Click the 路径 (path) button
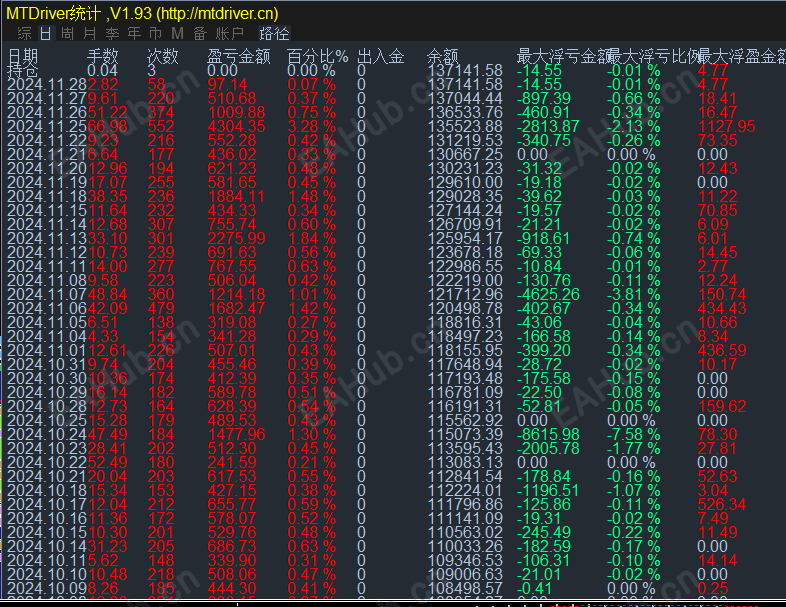The width and height of the screenshot is (786, 607). click(x=274, y=34)
